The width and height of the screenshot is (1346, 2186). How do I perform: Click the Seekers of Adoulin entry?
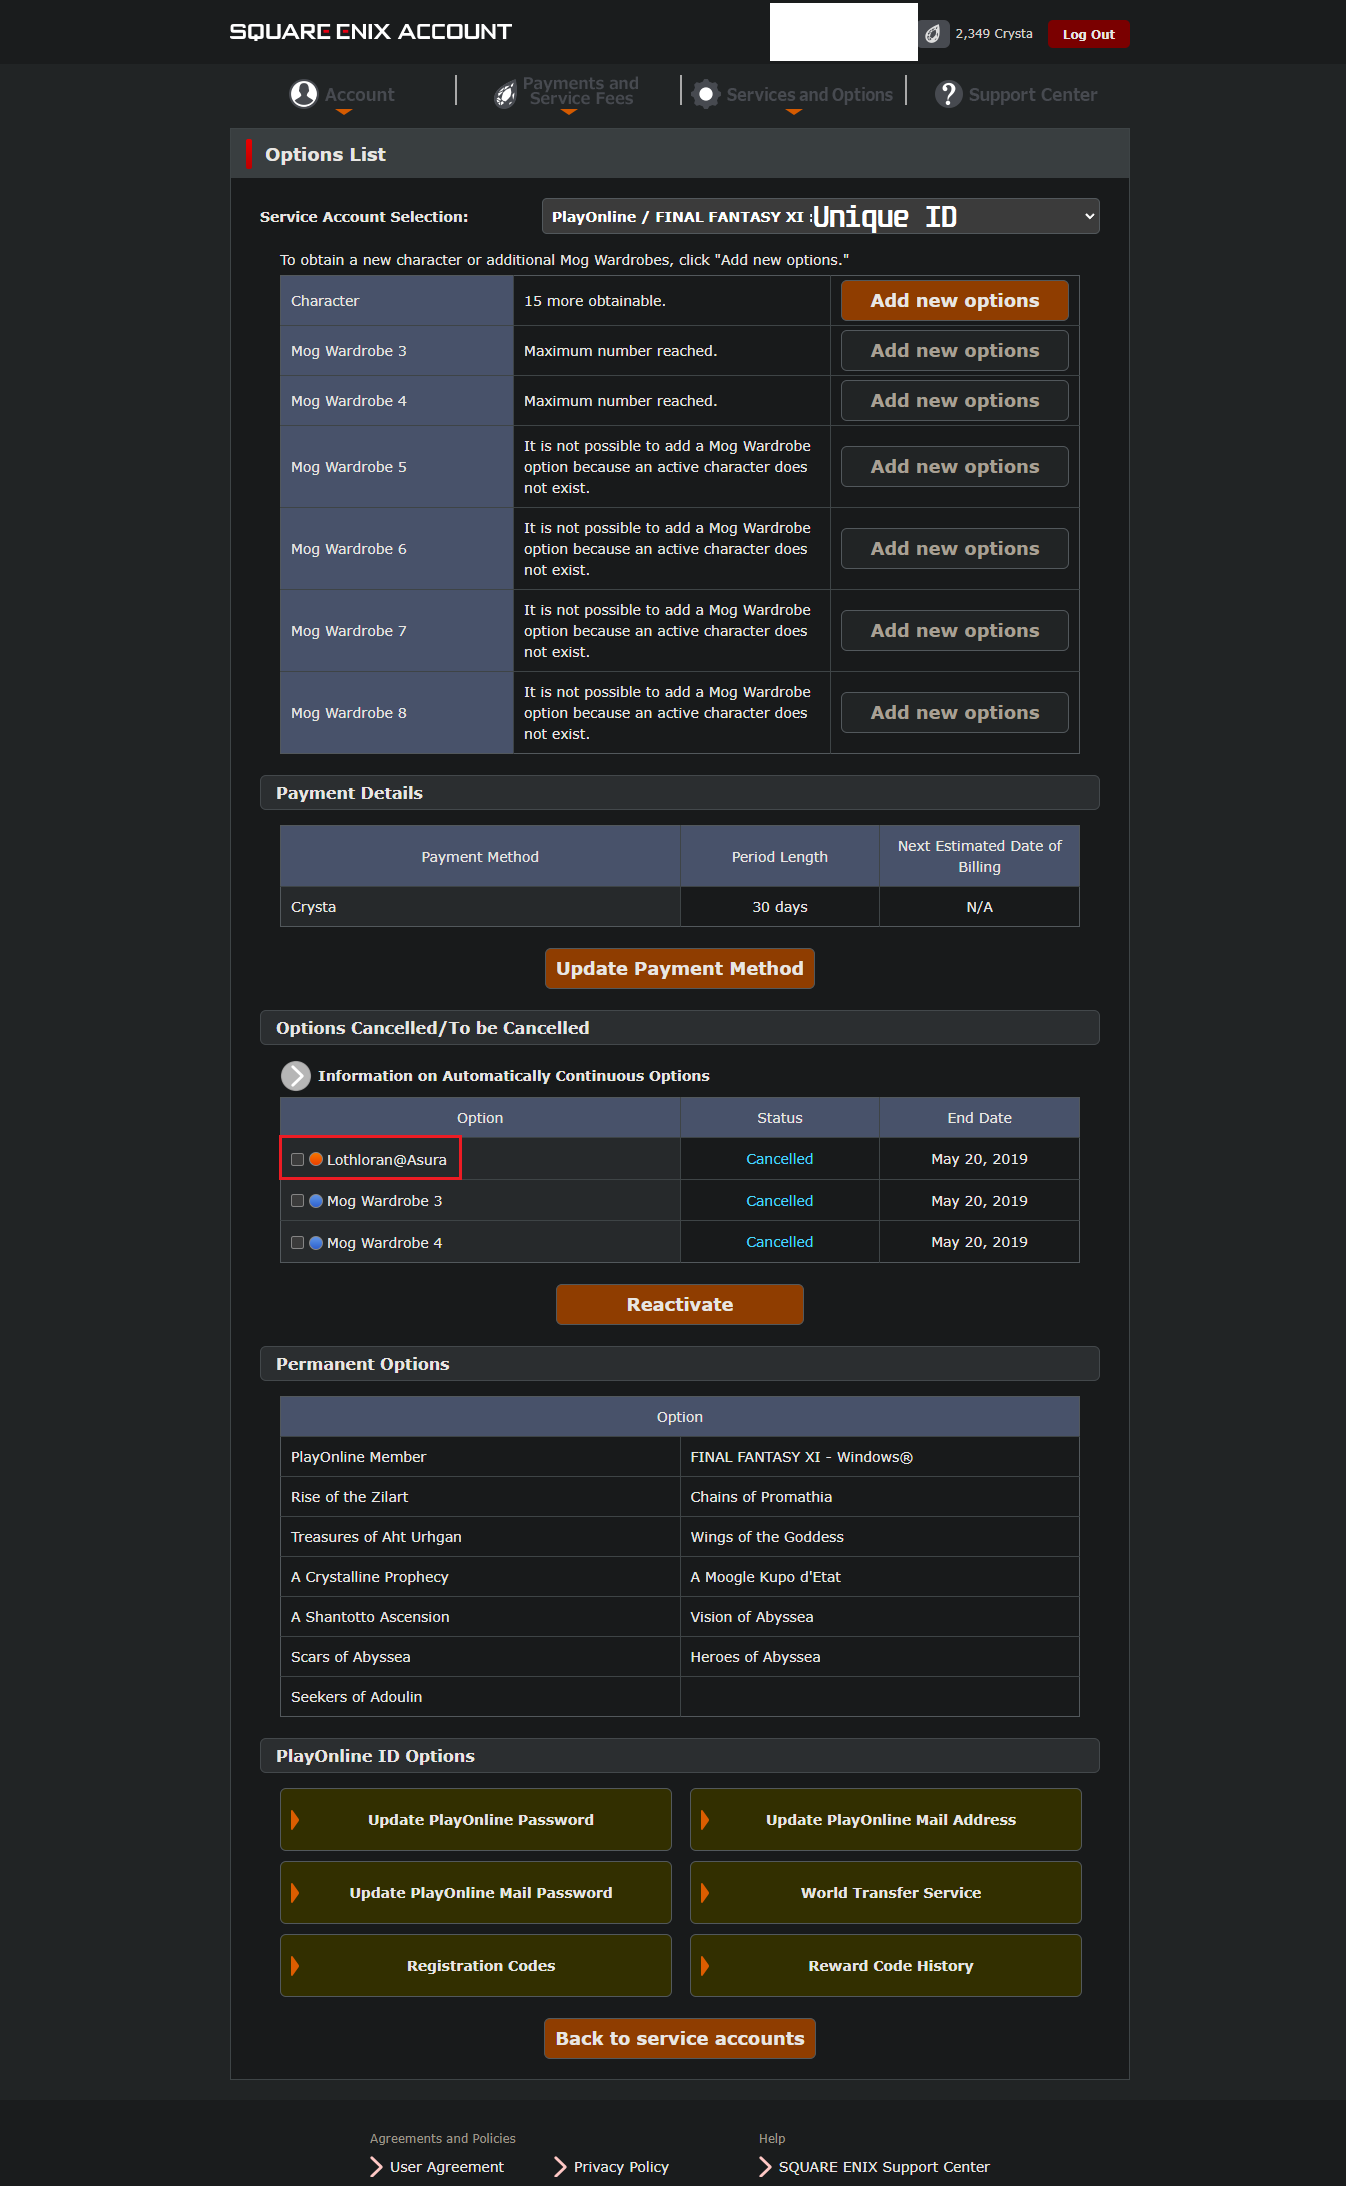tap(356, 1697)
